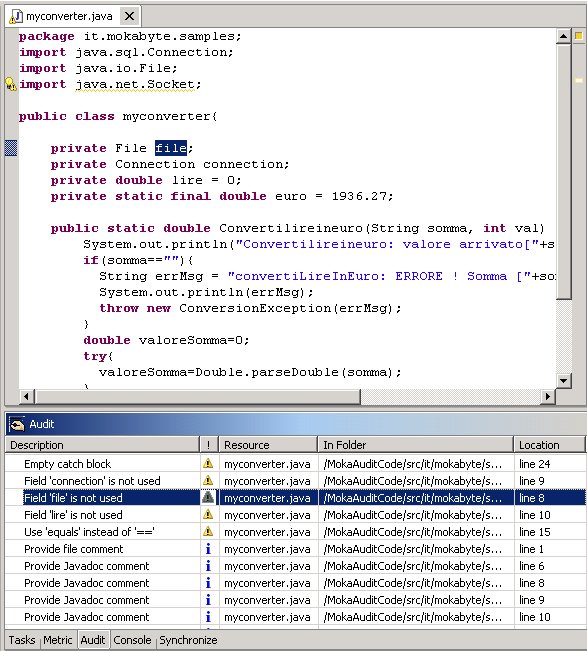The image size is (587, 651).
Task: Open the Synchronize tab
Action: pyautogui.click(x=188, y=640)
